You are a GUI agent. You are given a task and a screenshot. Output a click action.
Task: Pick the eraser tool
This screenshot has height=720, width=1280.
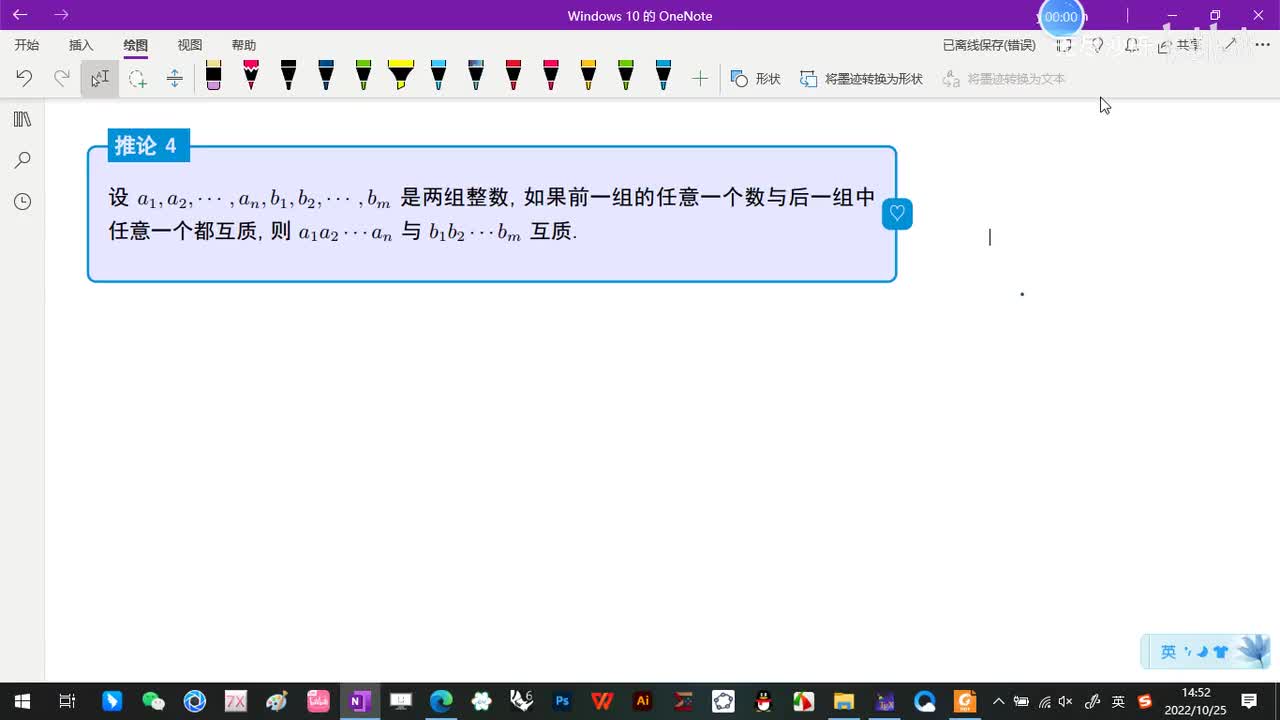213,76
